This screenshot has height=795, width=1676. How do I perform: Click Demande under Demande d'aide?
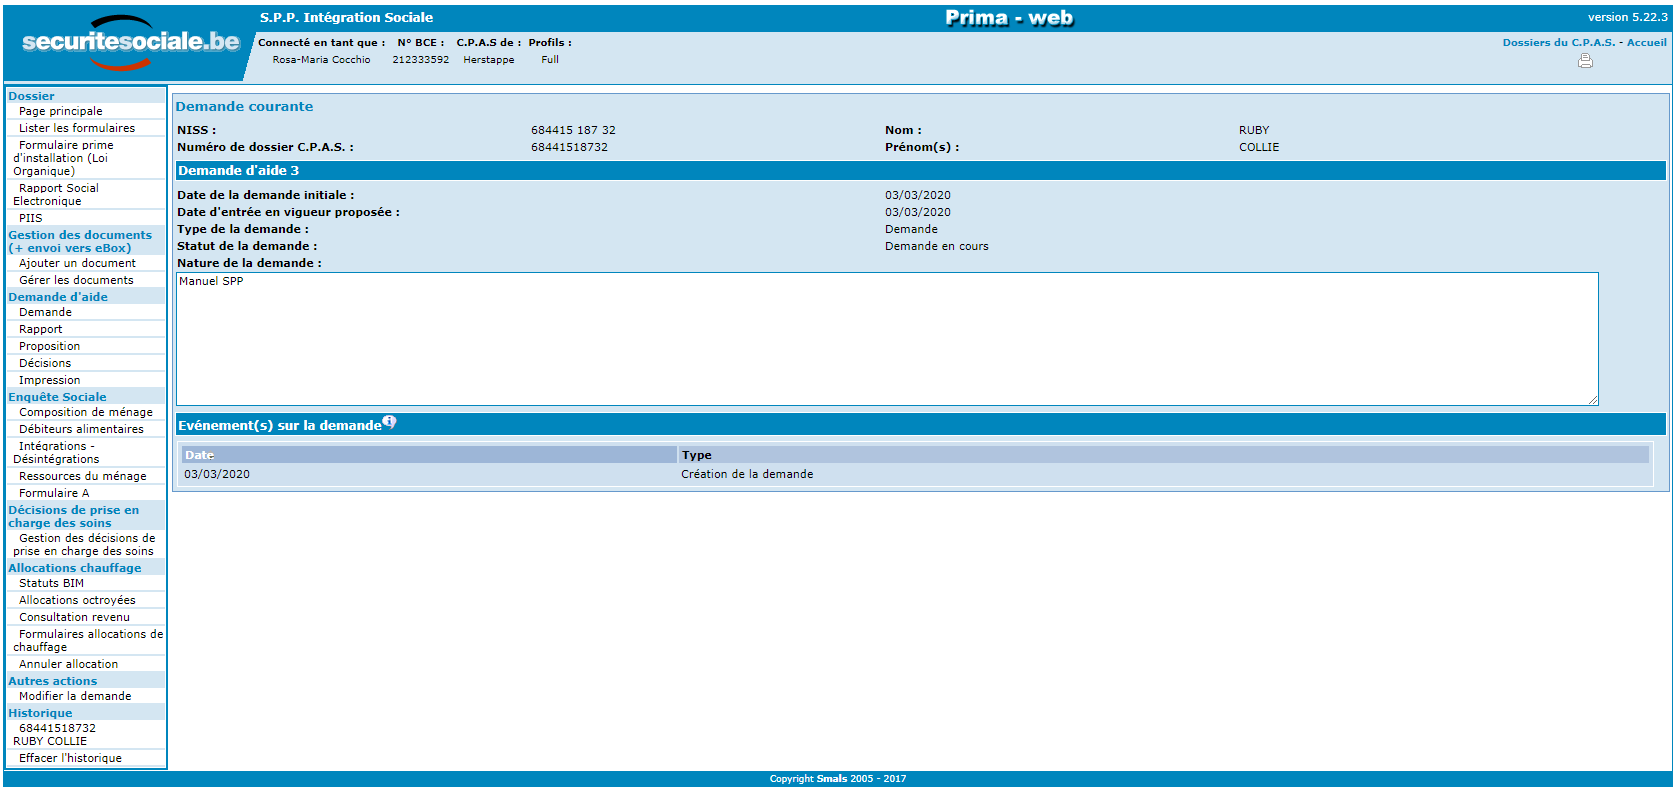45,312
